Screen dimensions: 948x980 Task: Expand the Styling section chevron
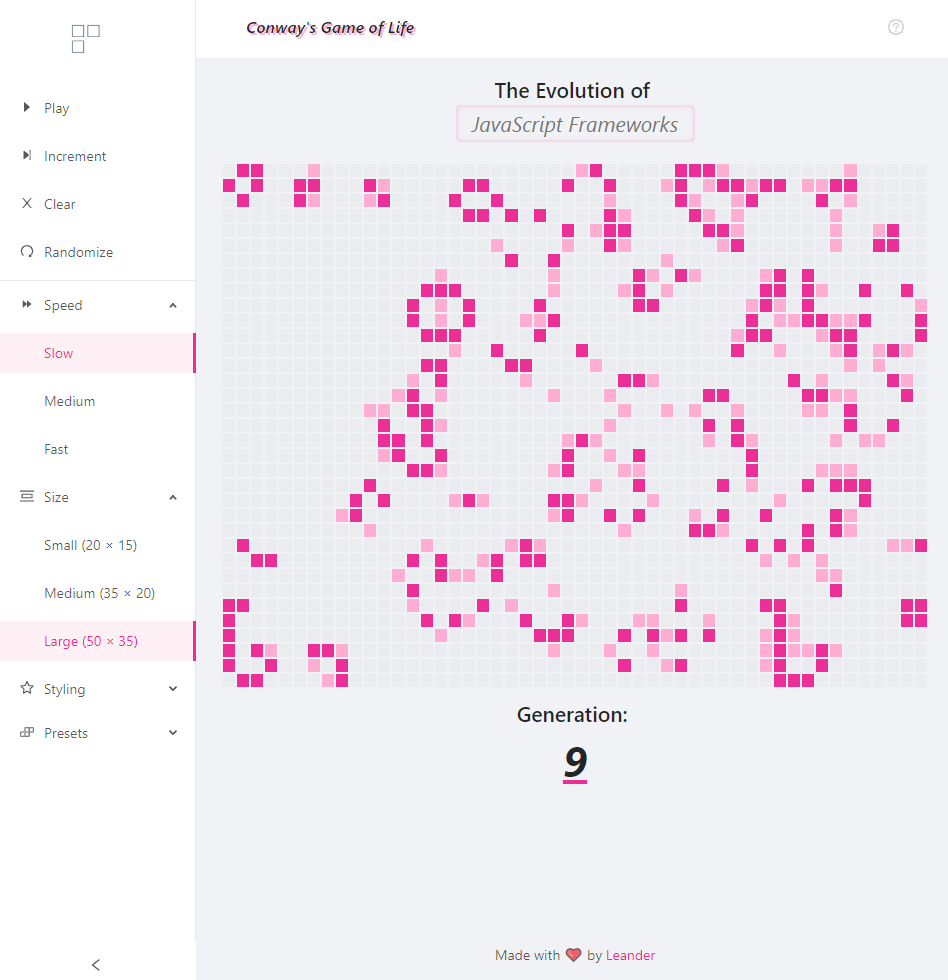tap(173, 689)
